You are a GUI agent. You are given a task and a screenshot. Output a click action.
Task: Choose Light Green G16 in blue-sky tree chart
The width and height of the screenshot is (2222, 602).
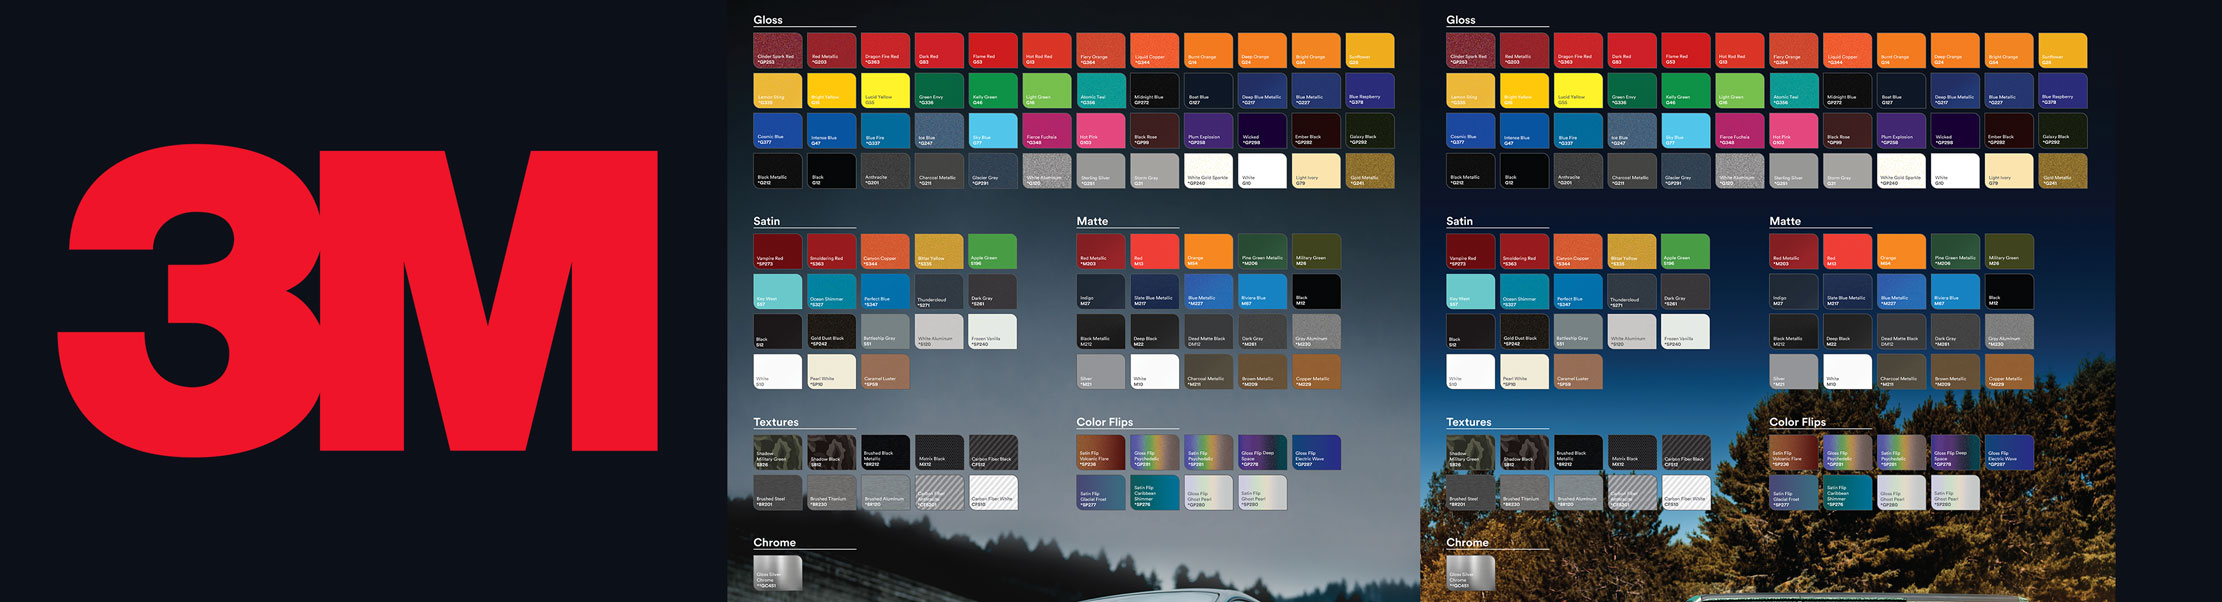pyautogui.click(x=1740, y=91)
